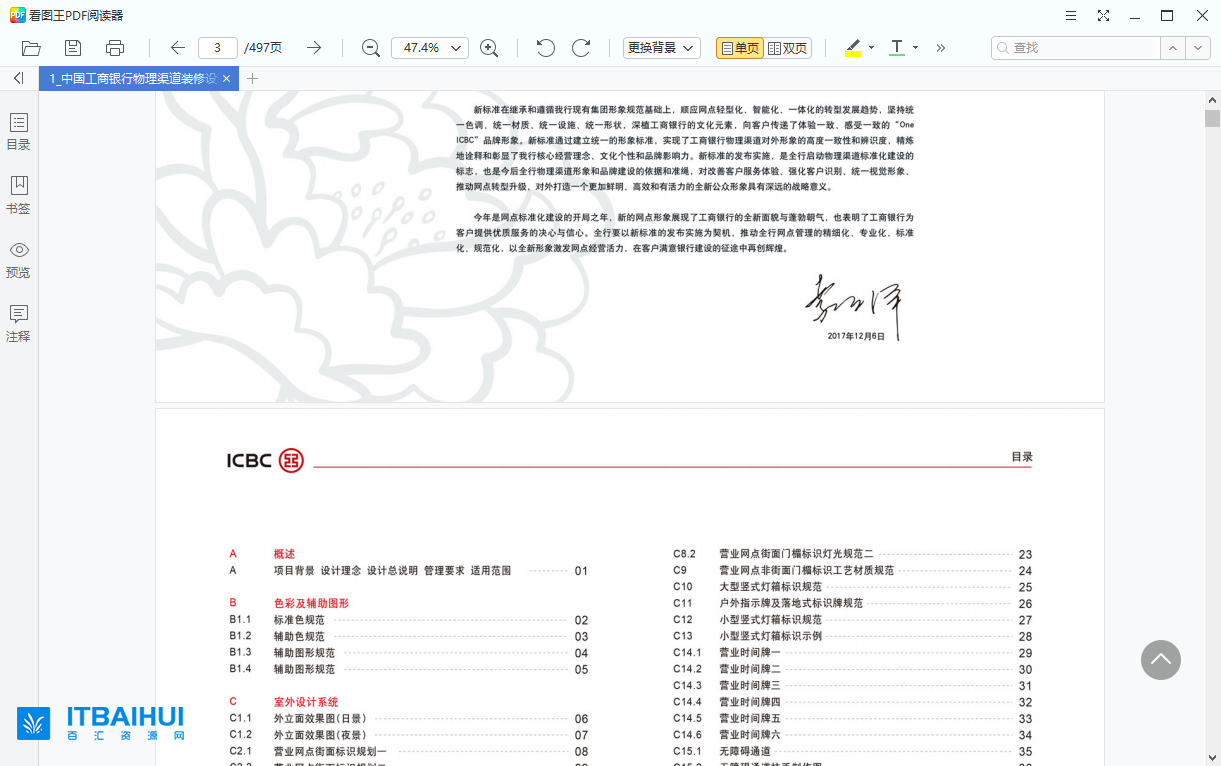Click the 查找 search input box
1221x766 pixels.
(x=1075, y=48)
